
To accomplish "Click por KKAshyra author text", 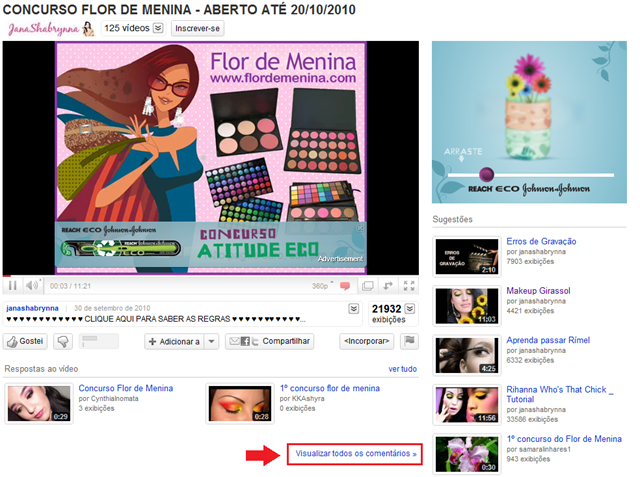I will point(302,398).
